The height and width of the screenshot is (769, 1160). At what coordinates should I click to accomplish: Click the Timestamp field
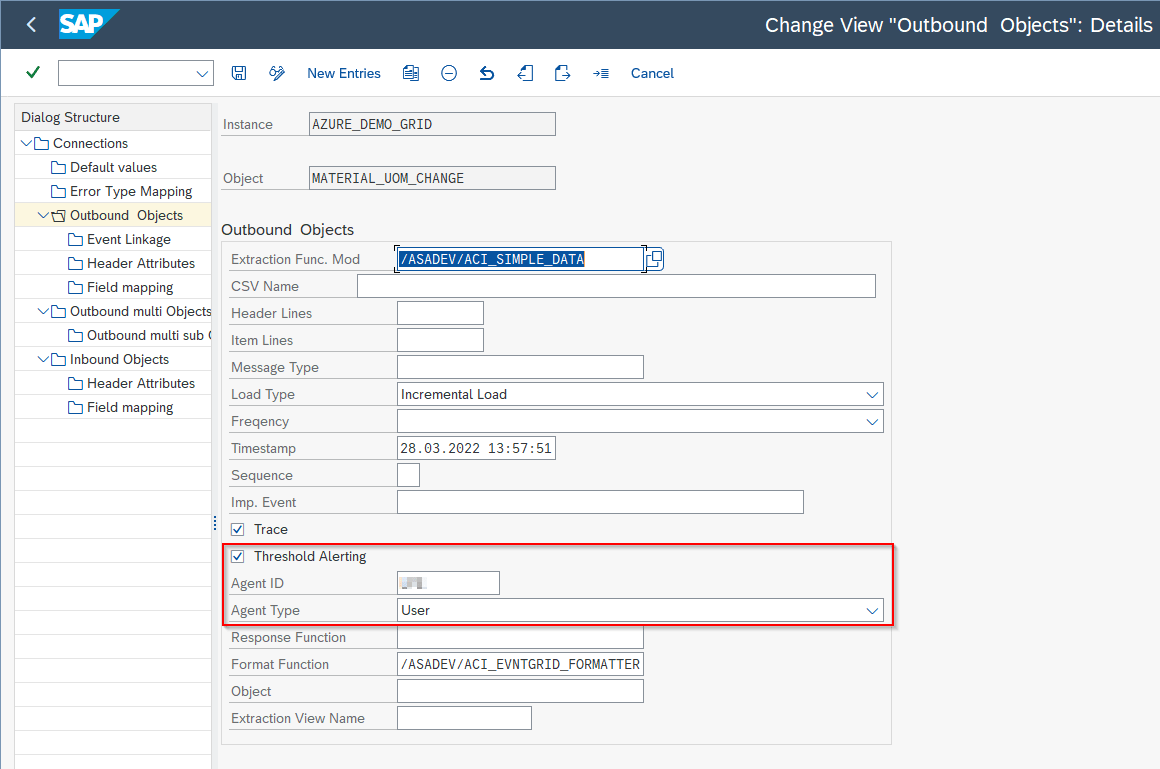(476, 449)
